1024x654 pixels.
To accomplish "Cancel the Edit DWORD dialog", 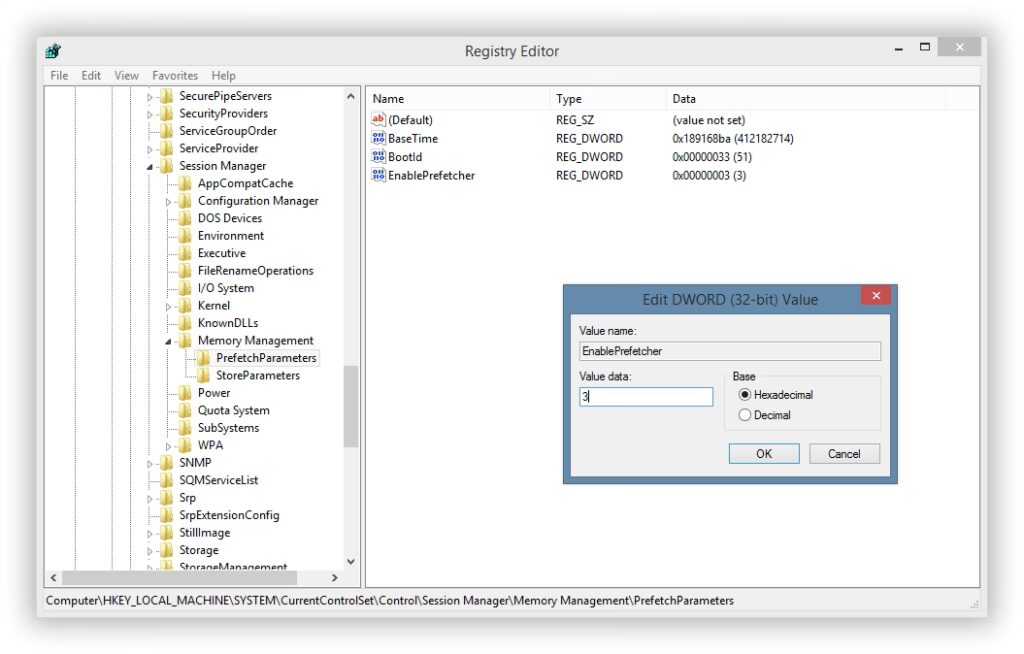I will tap(844, 453).
